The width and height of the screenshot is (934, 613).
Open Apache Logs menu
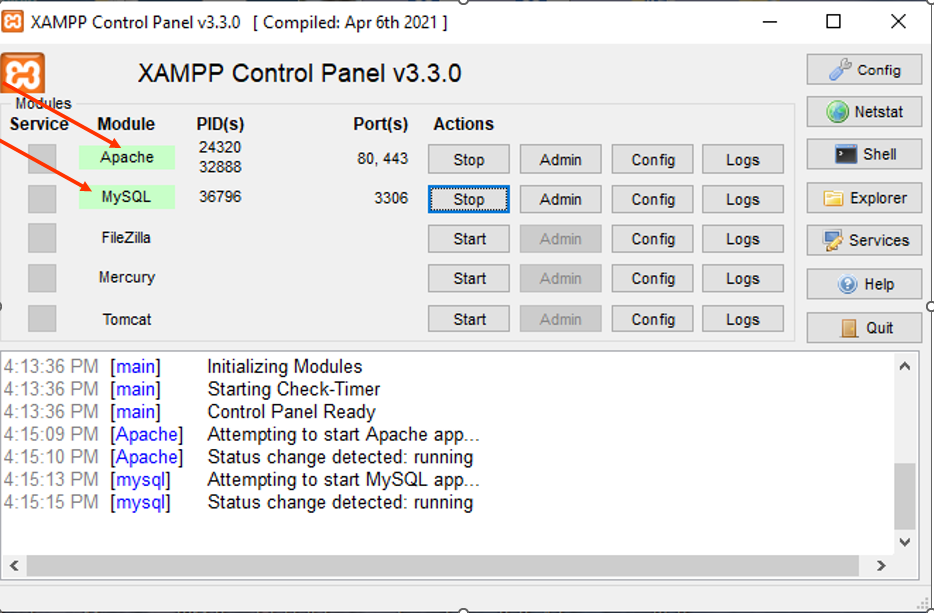(743, 159)
